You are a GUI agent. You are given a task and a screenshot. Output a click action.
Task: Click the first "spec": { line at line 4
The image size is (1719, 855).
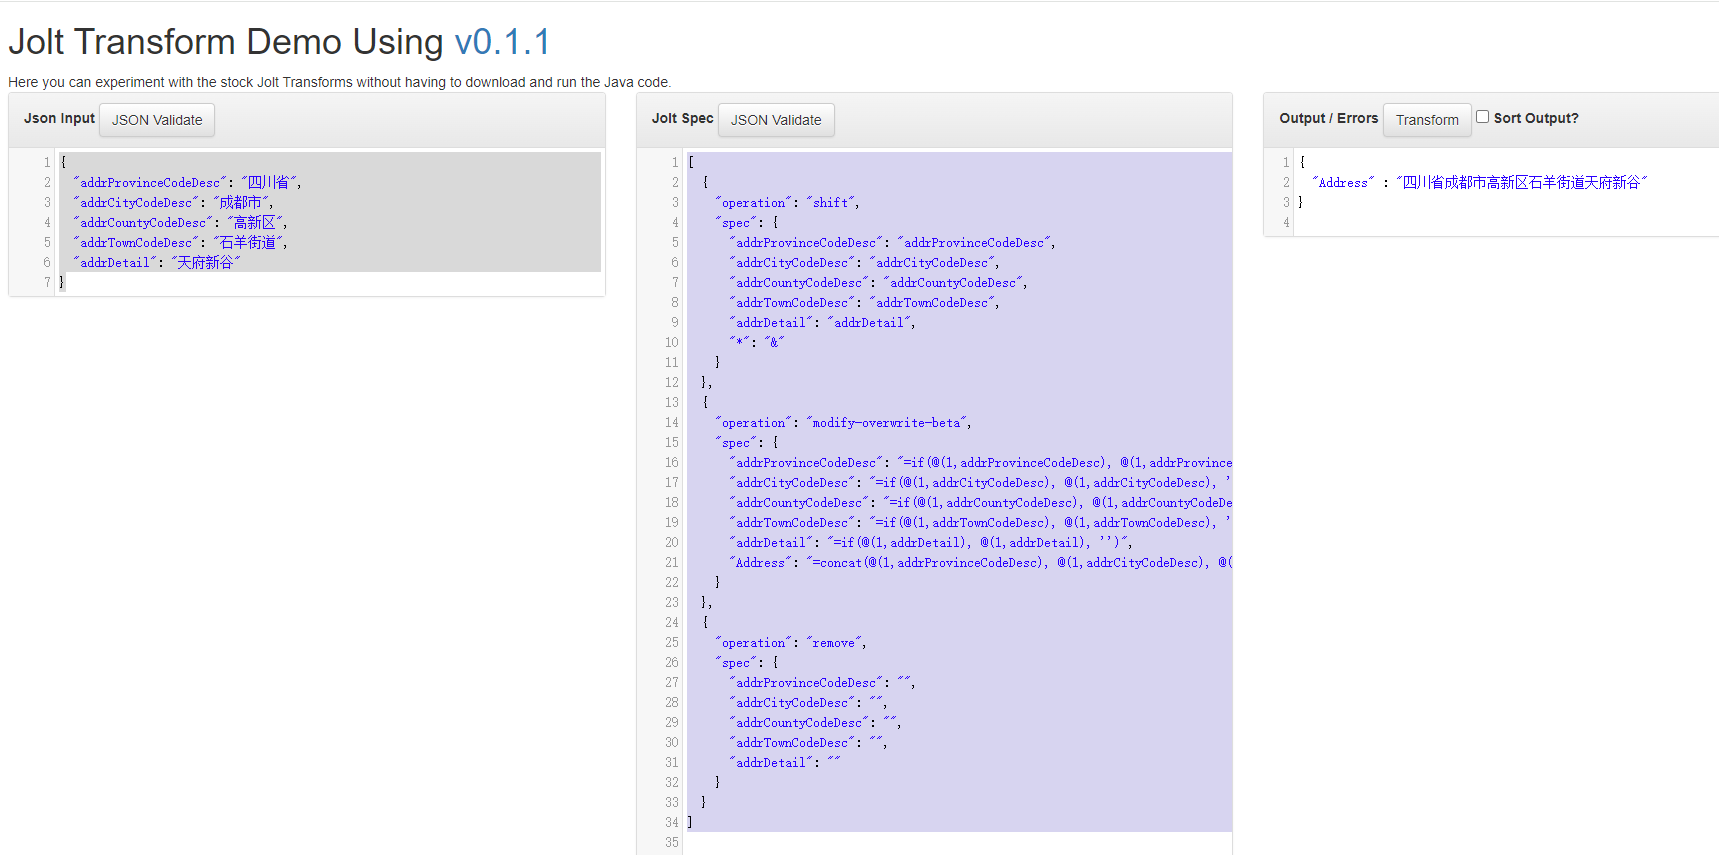click(x=747, y=222)
